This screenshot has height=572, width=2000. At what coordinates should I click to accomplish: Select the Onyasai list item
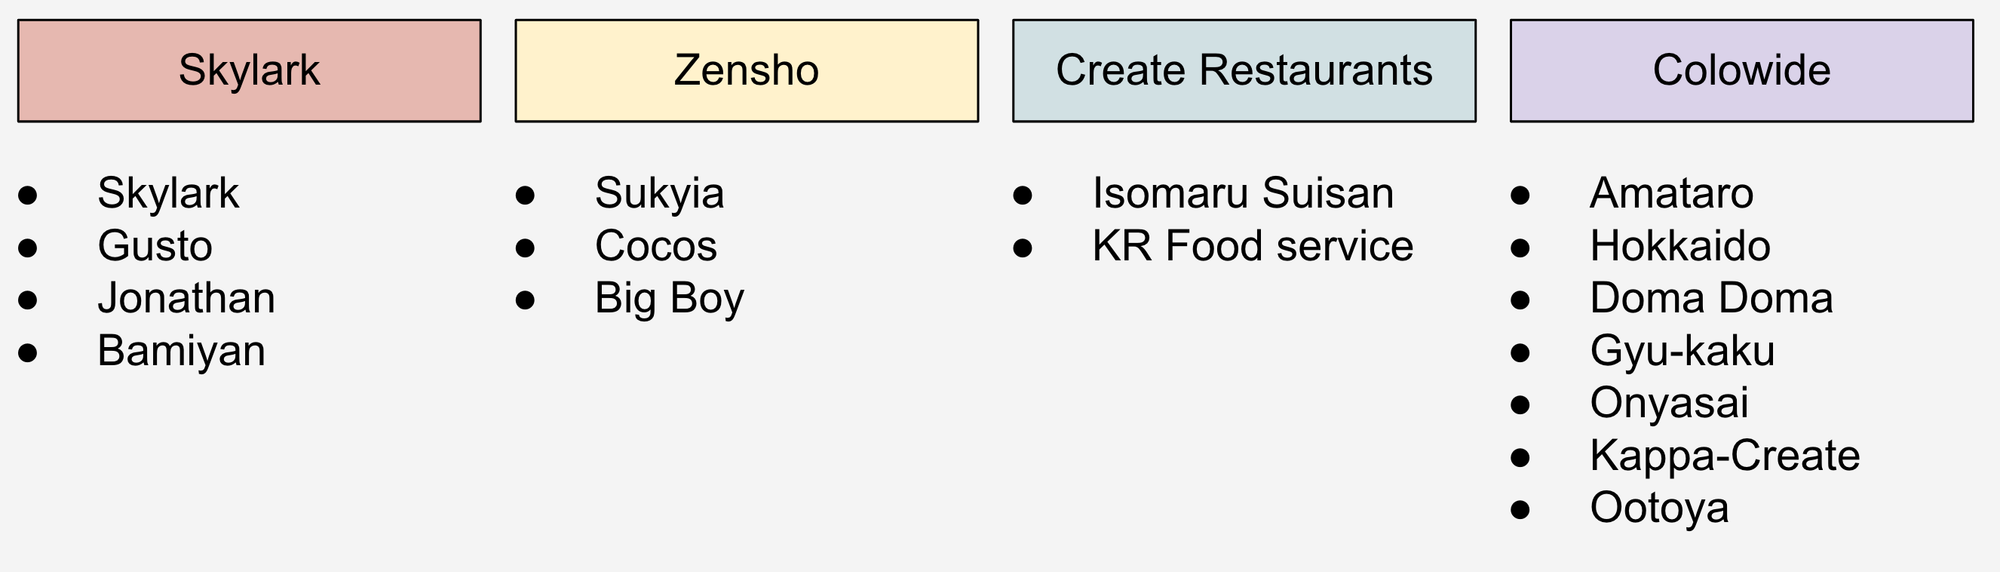click(x=1669, y=403)
